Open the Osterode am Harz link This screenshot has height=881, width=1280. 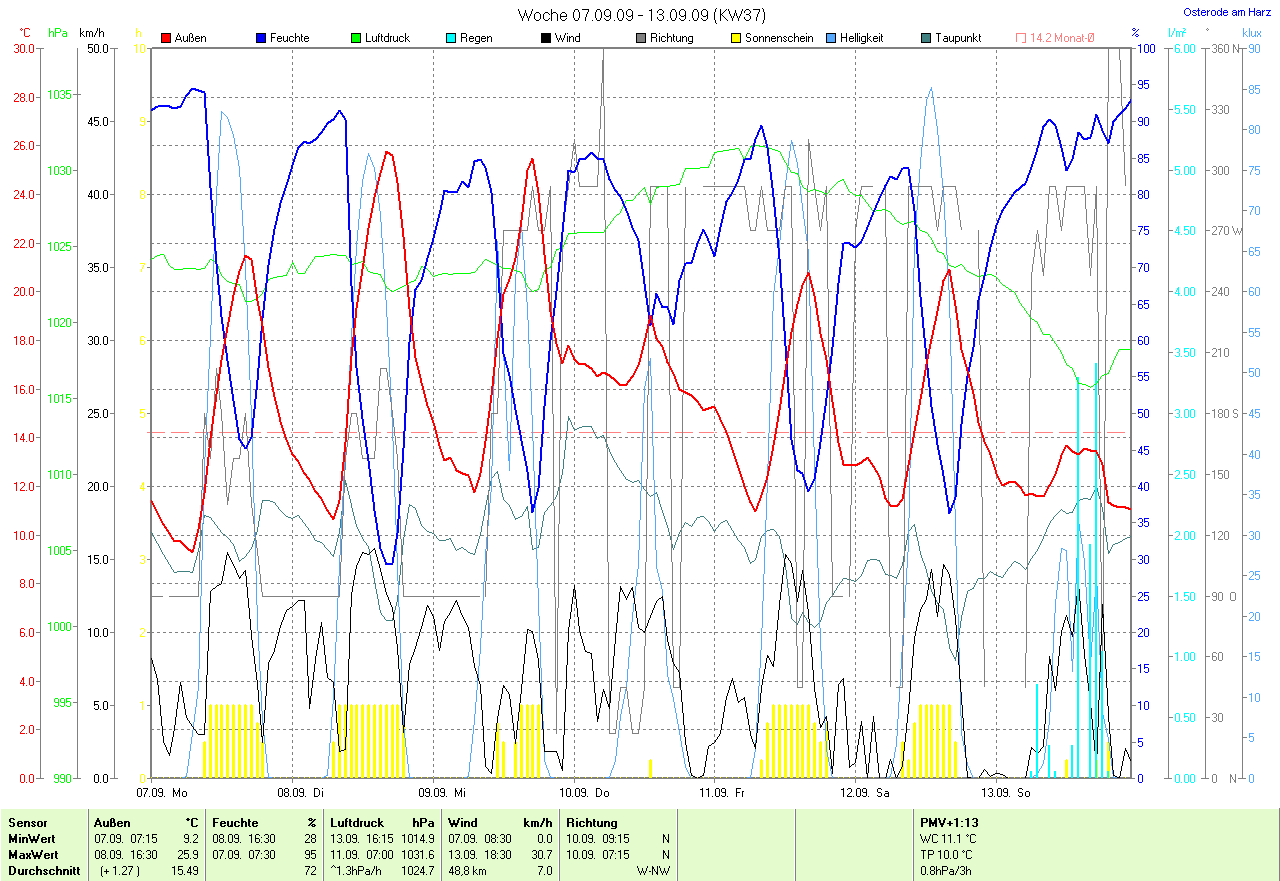tap(1227, 13)
